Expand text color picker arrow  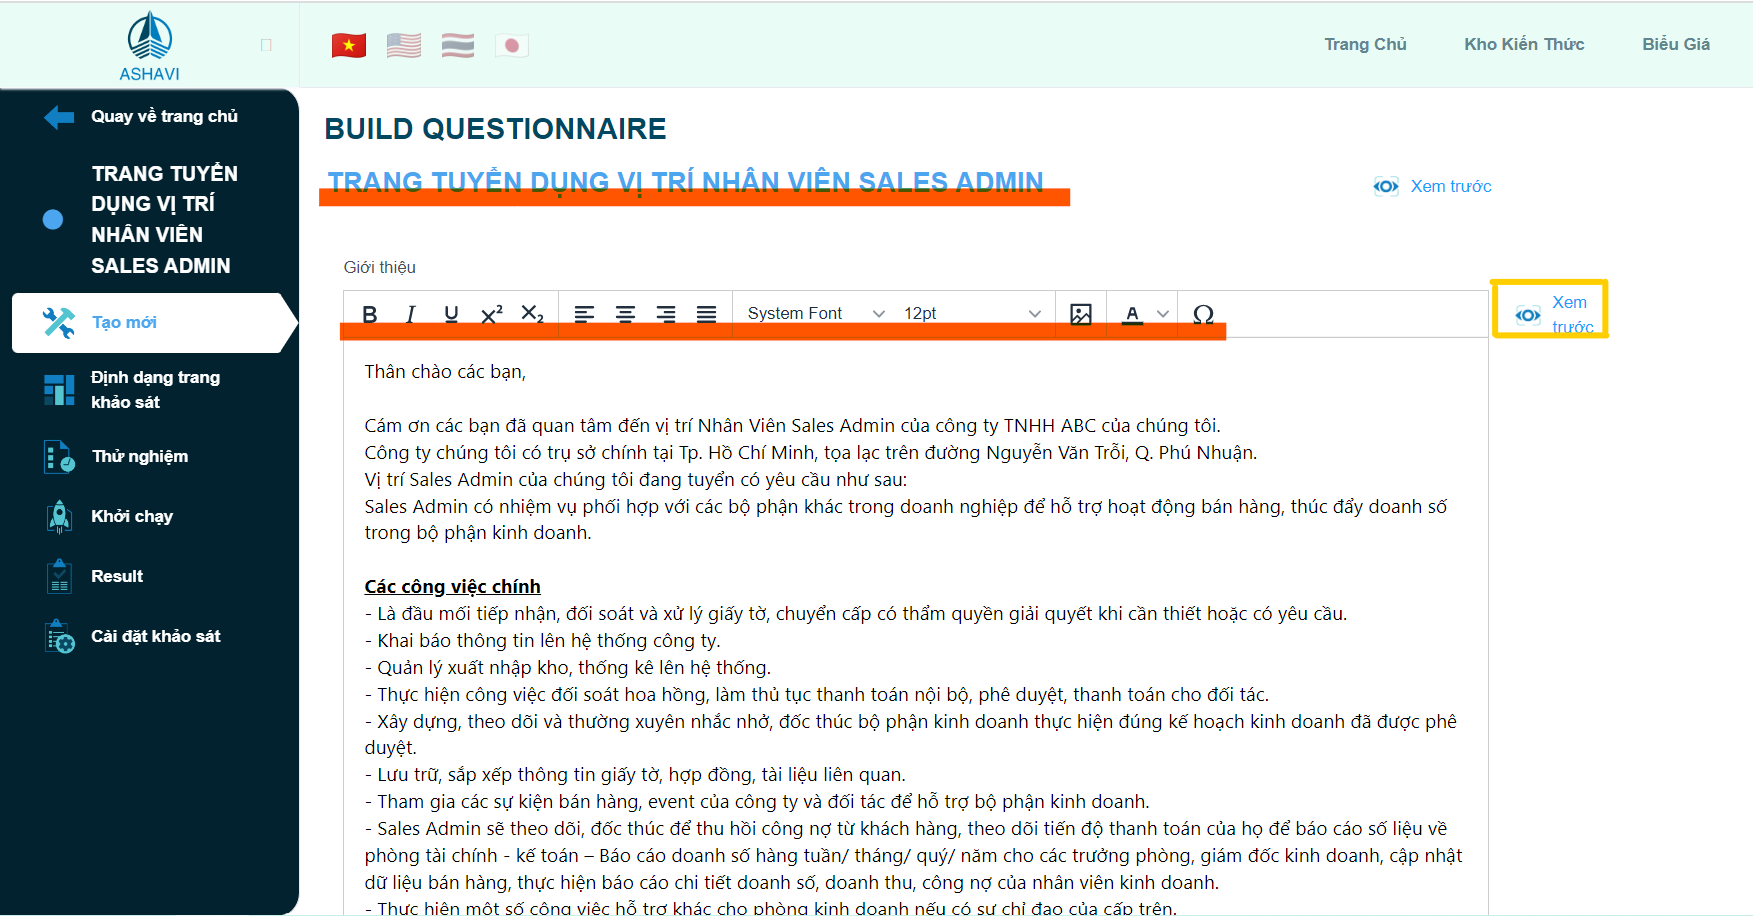1163,314
